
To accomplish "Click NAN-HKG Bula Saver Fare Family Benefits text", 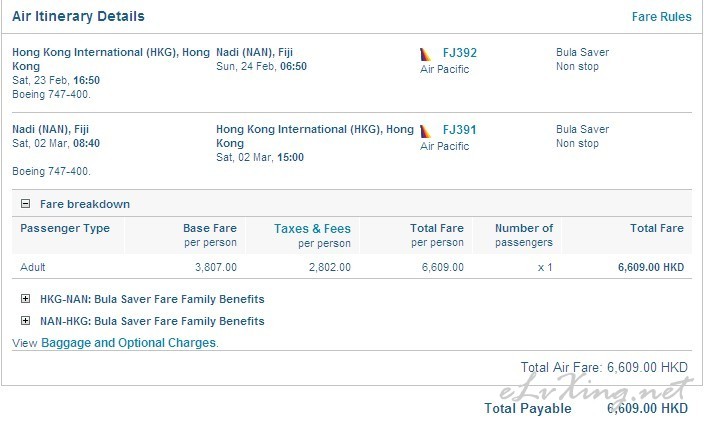I will pos(152,321).
